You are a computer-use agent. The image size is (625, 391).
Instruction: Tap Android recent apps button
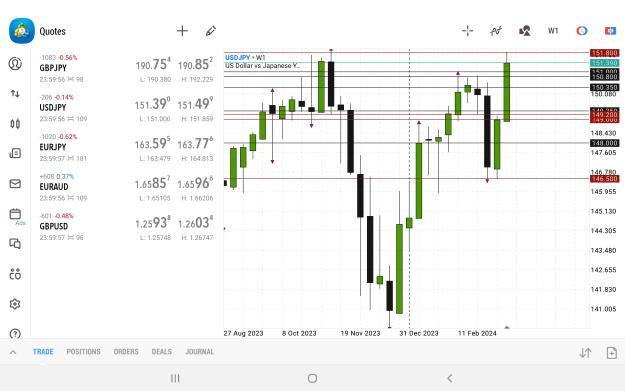tap(175, 378)
